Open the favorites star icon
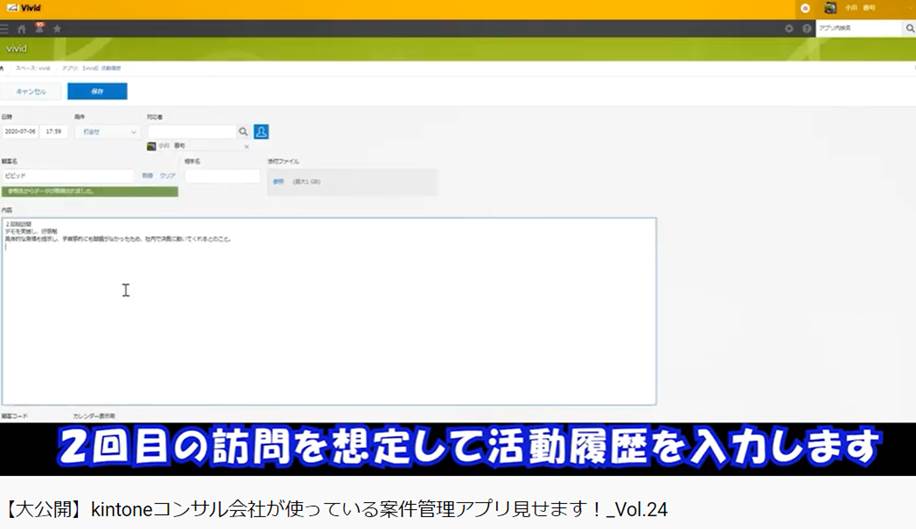916x529 pixels. point(57,29)
